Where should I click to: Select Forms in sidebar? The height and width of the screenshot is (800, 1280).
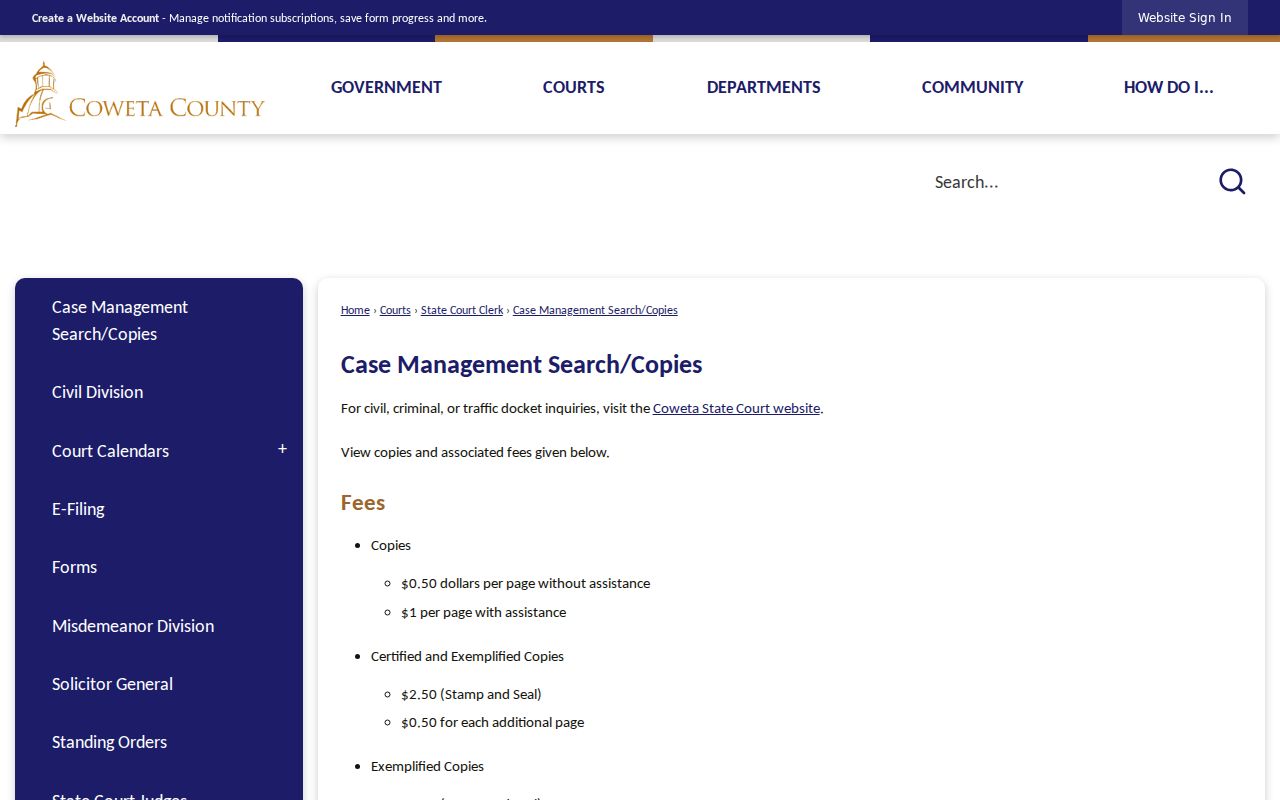(x=159, y=567)
